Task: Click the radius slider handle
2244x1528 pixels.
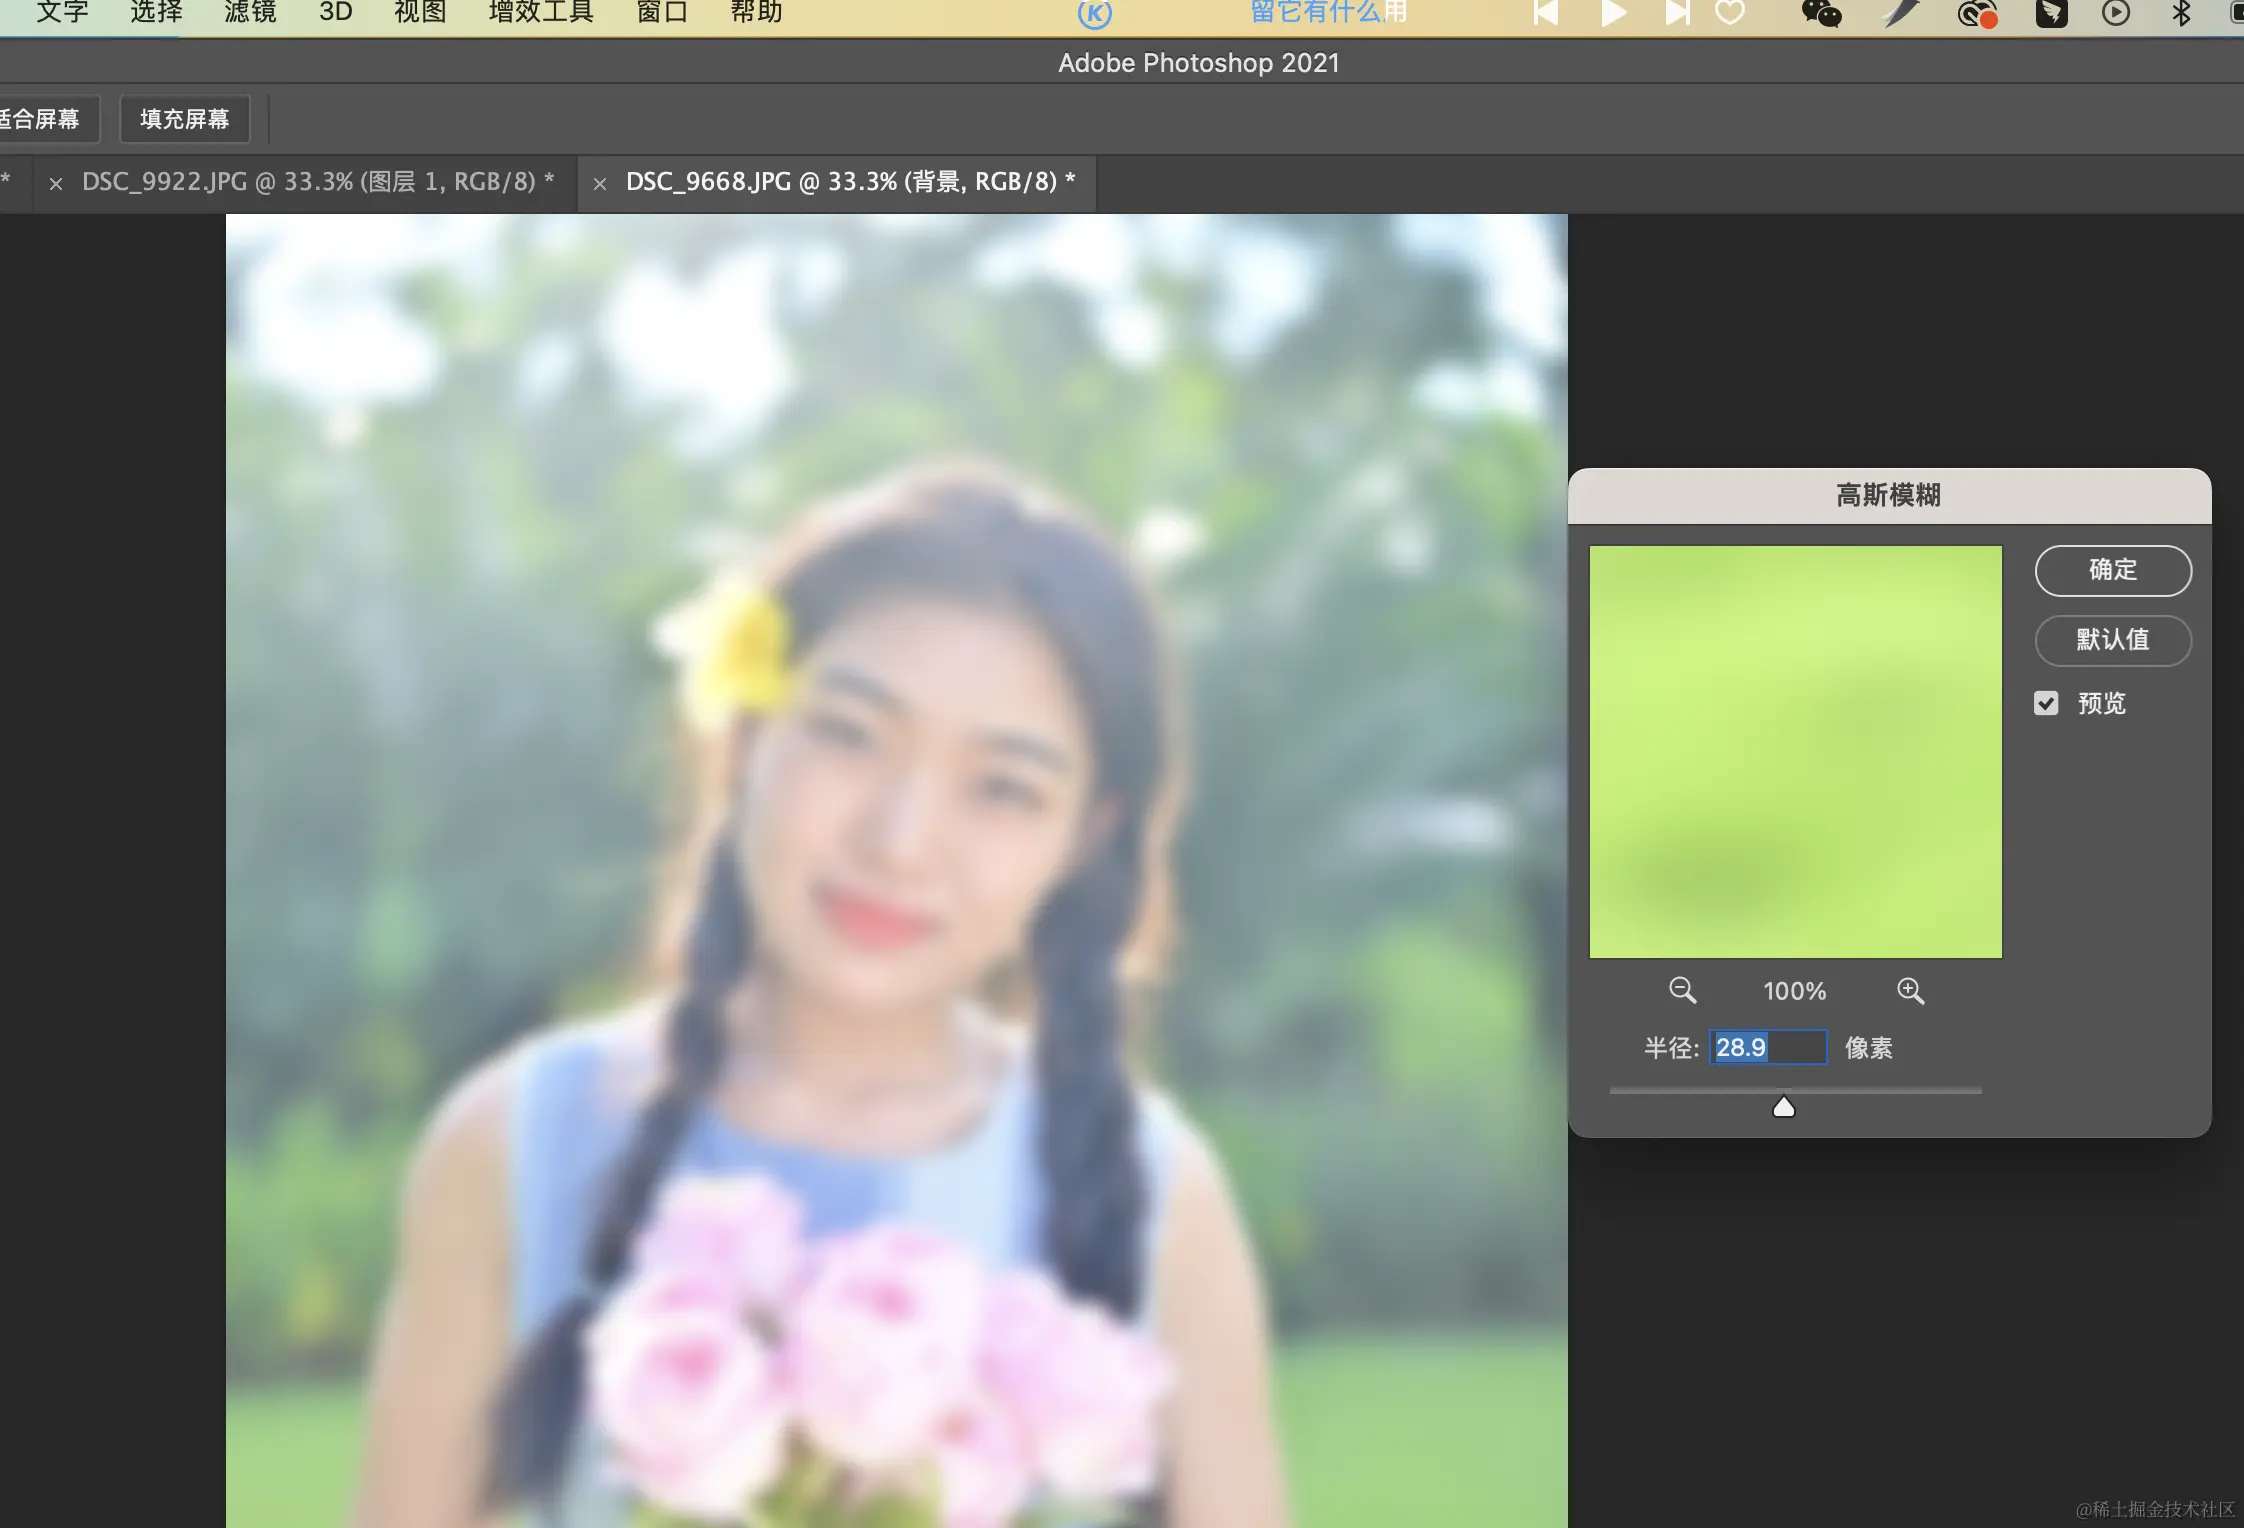Action: (x=1783, y=1107)
